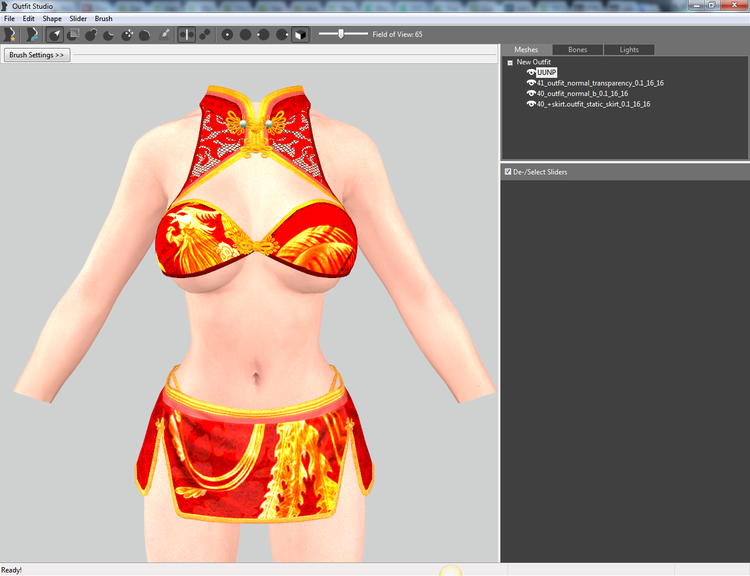
Task: Click the Load Outfit icon in toolbar
Action: point(33,34)
